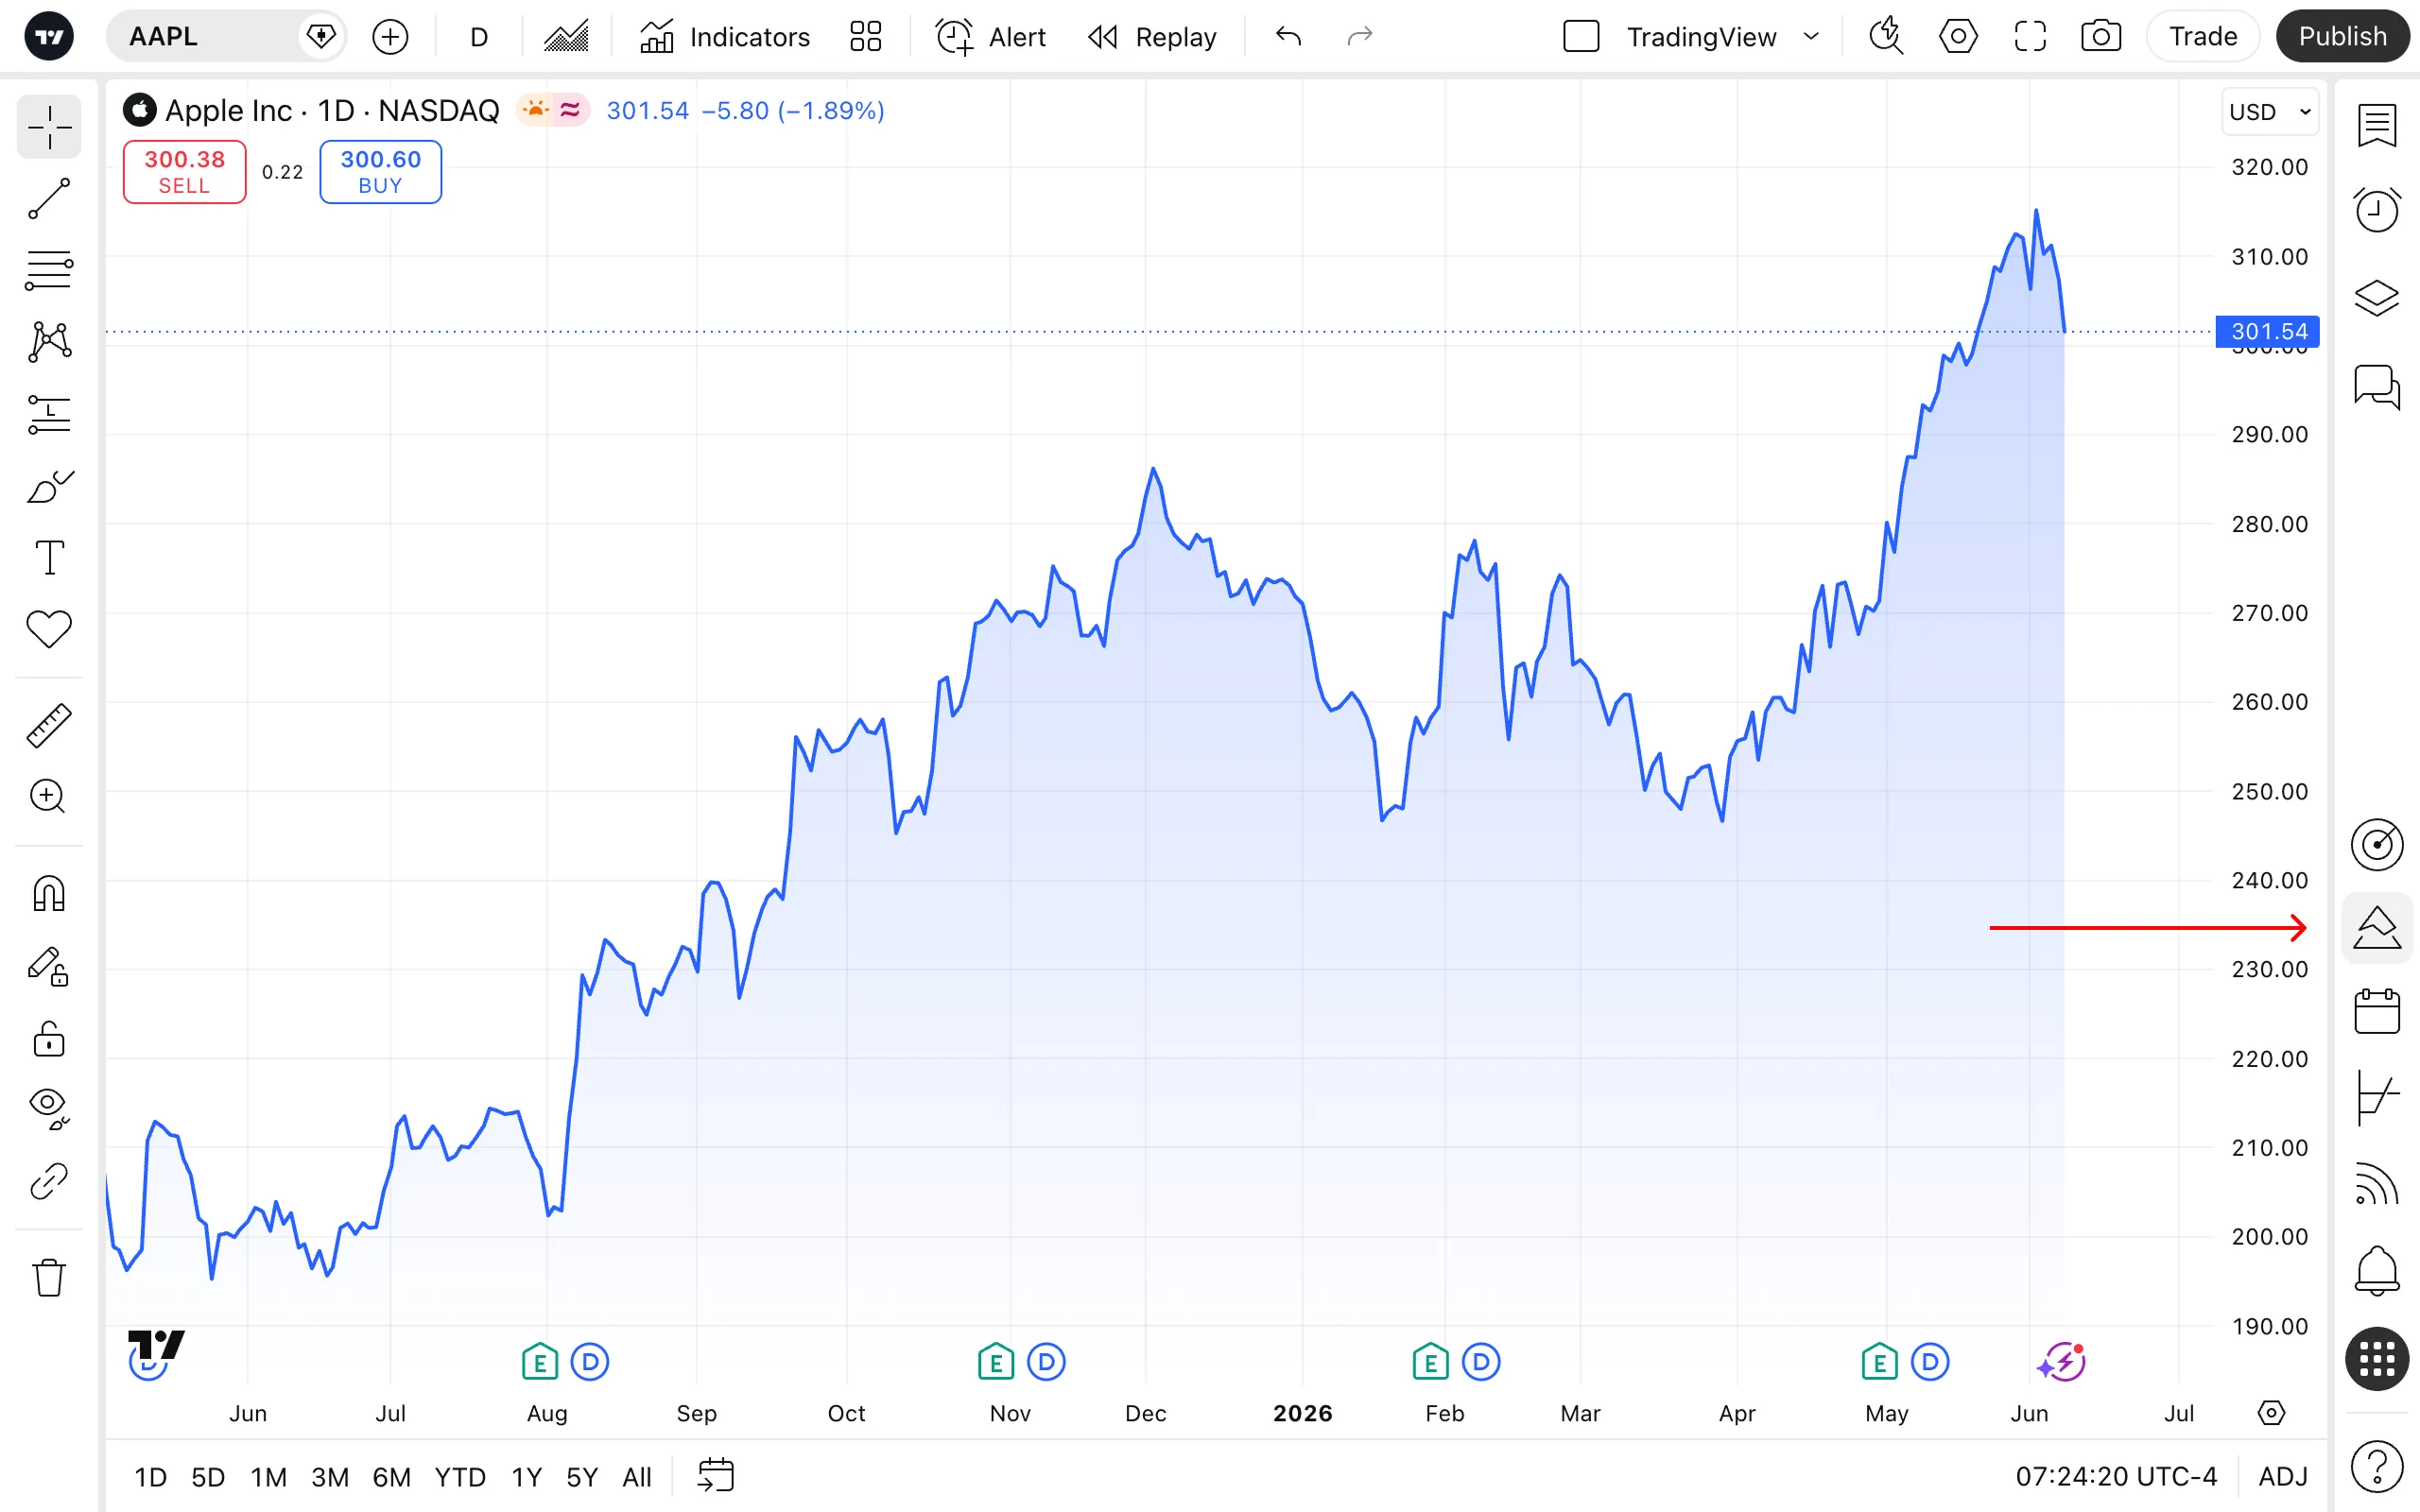Open the Fibonacci retracement tools
The image size is (2420, 1512).
(x=49, y=271)
